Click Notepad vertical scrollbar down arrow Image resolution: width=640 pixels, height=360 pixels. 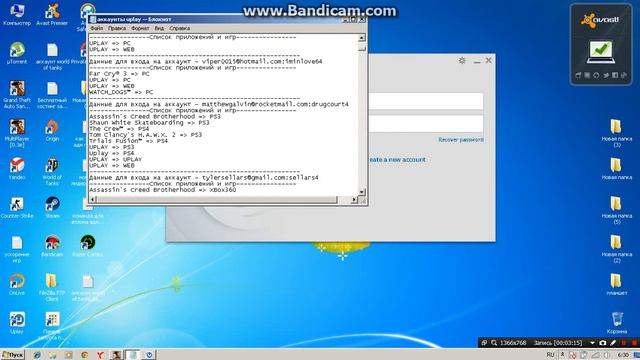tap(362, 192)
